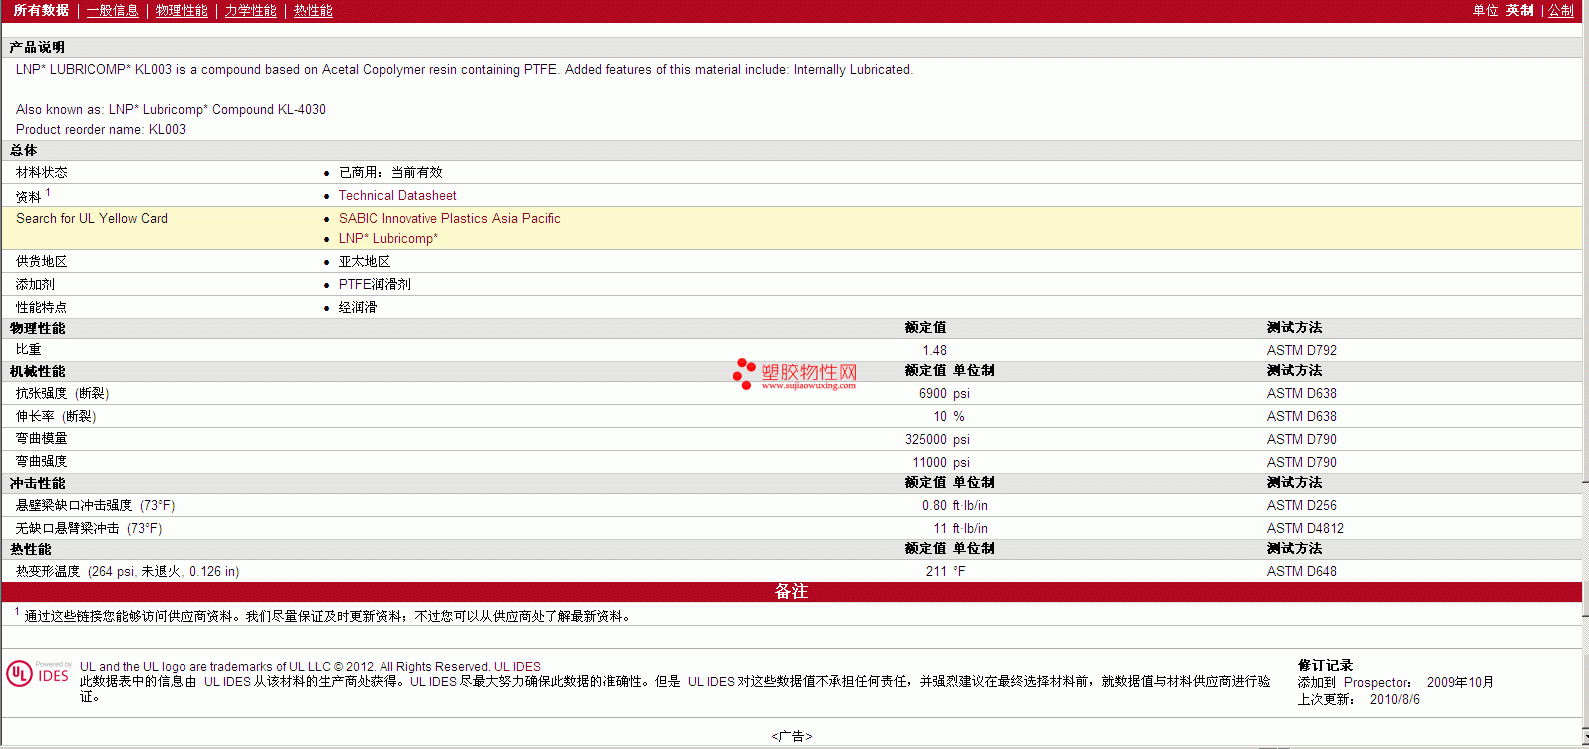This screenshot has height=749, width=1589.
Task: Click the 热变形温度 row label
Action: (x=127, y=571)
